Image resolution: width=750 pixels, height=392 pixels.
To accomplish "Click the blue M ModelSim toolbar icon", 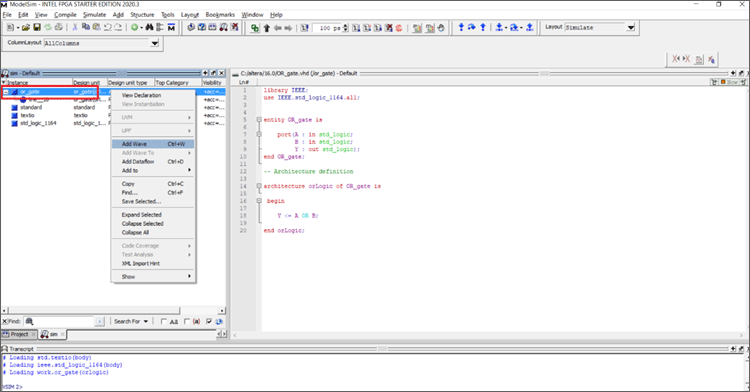I will (x=171, y=28).
